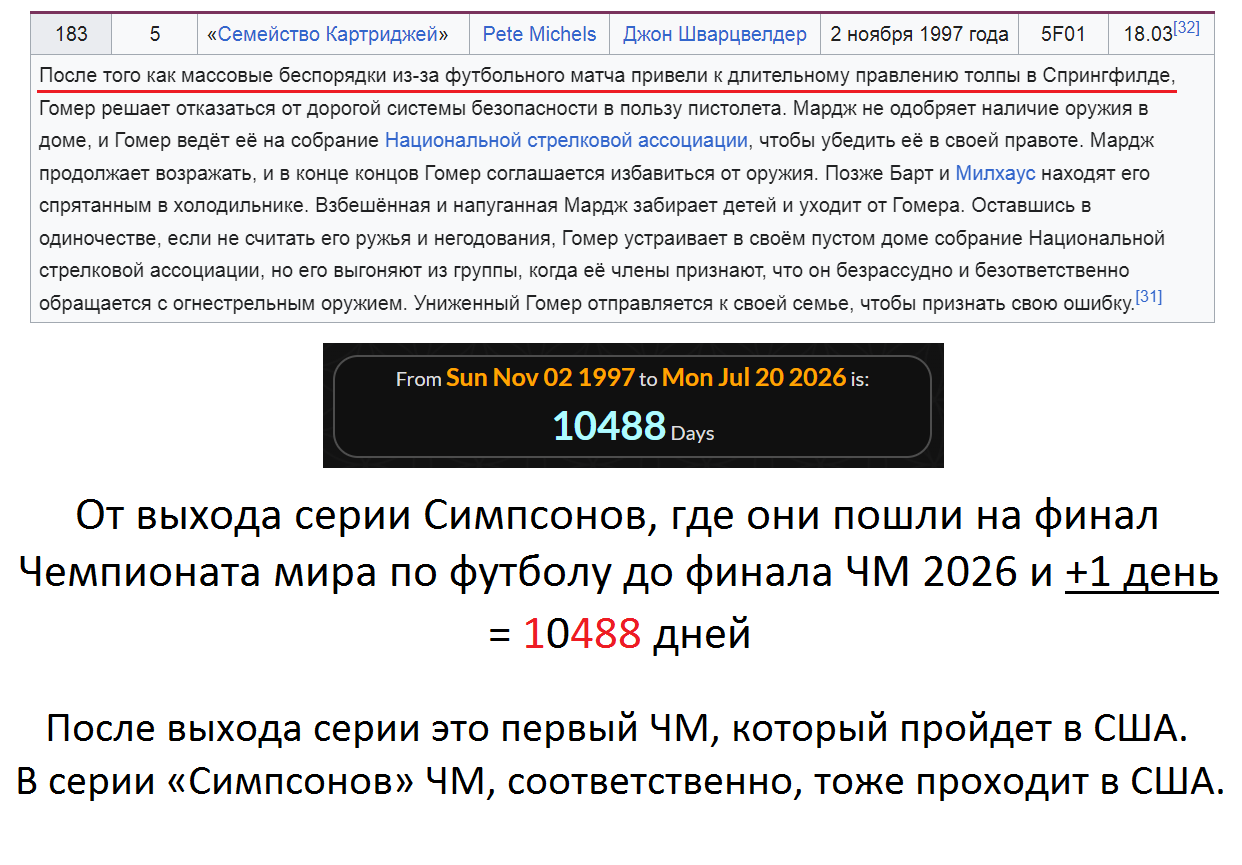Select the episode number cell 183

tap(71, 35)
